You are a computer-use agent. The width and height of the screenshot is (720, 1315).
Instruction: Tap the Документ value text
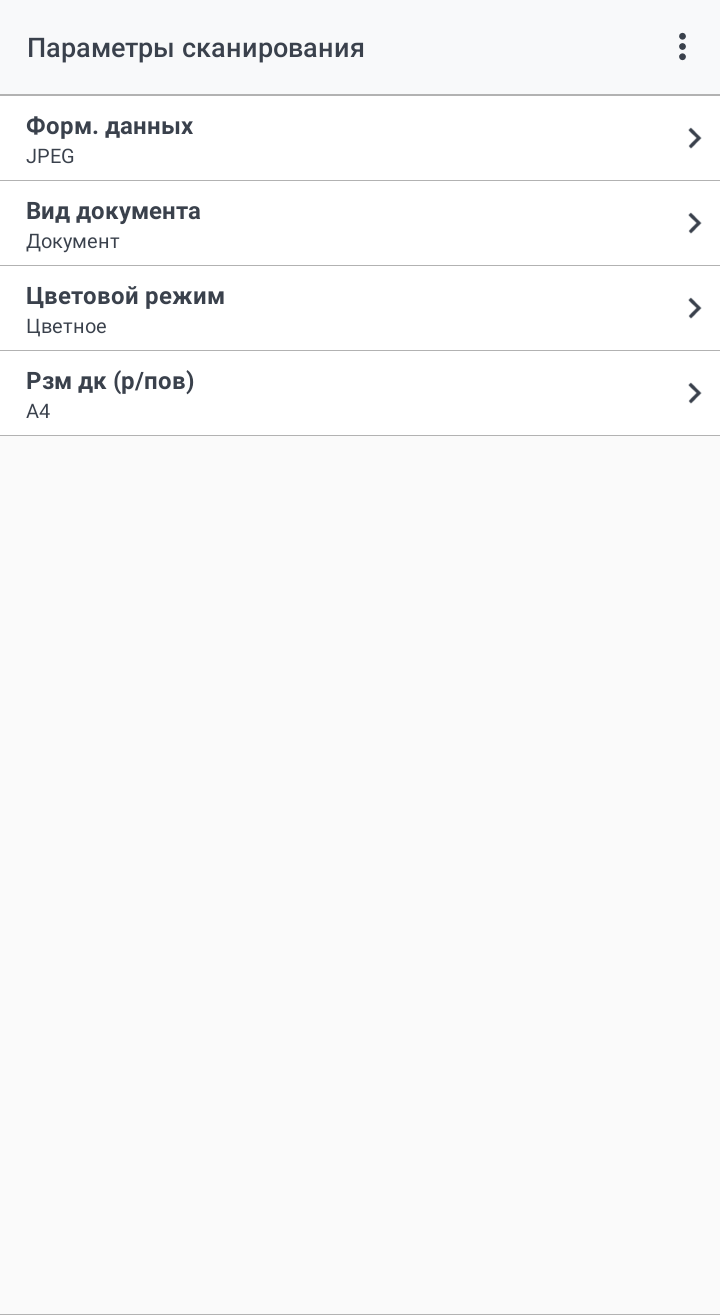pyautogui.click(x=72, y=242)
